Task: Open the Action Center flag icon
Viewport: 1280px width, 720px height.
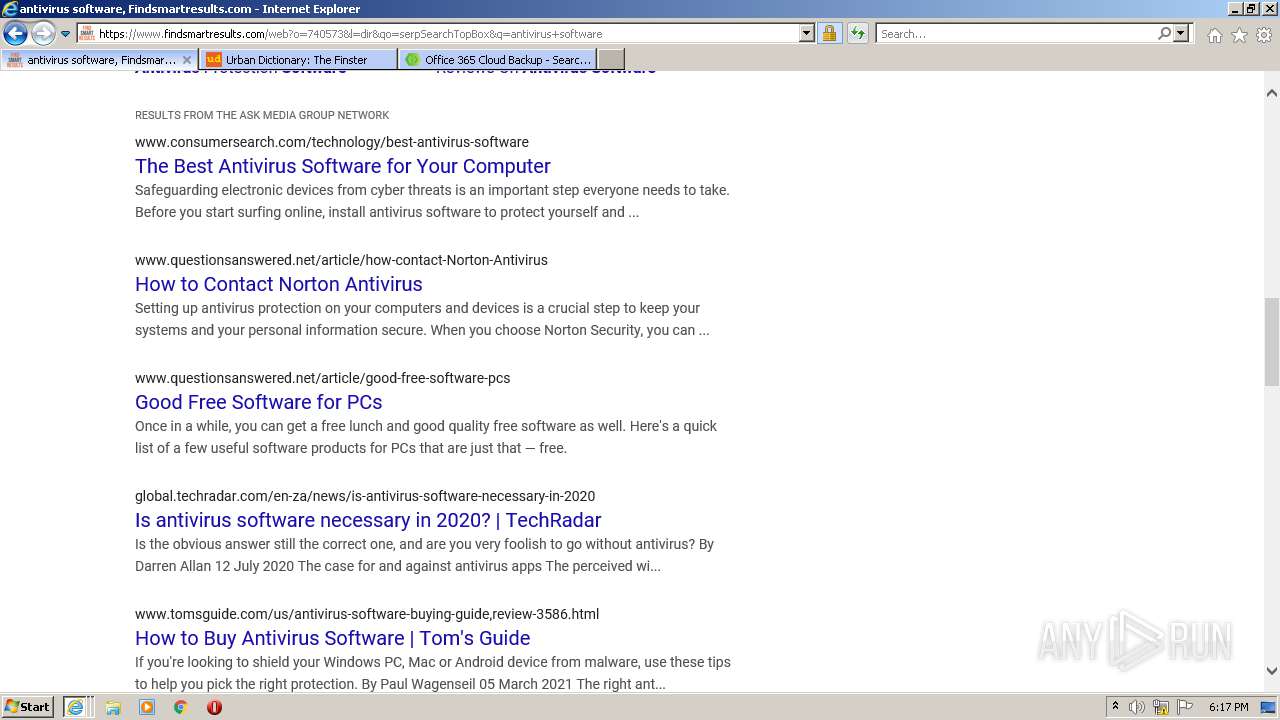Action: pyautogui.click(x=1185, y=707)
